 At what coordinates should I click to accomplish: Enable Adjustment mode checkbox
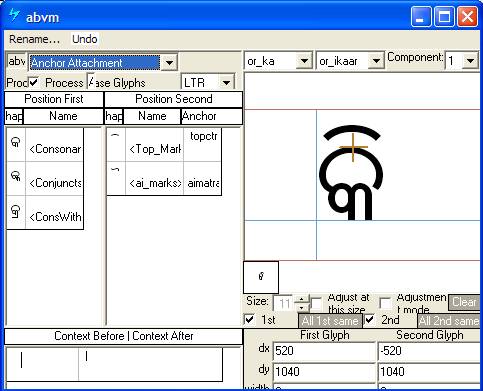[385, 303]
